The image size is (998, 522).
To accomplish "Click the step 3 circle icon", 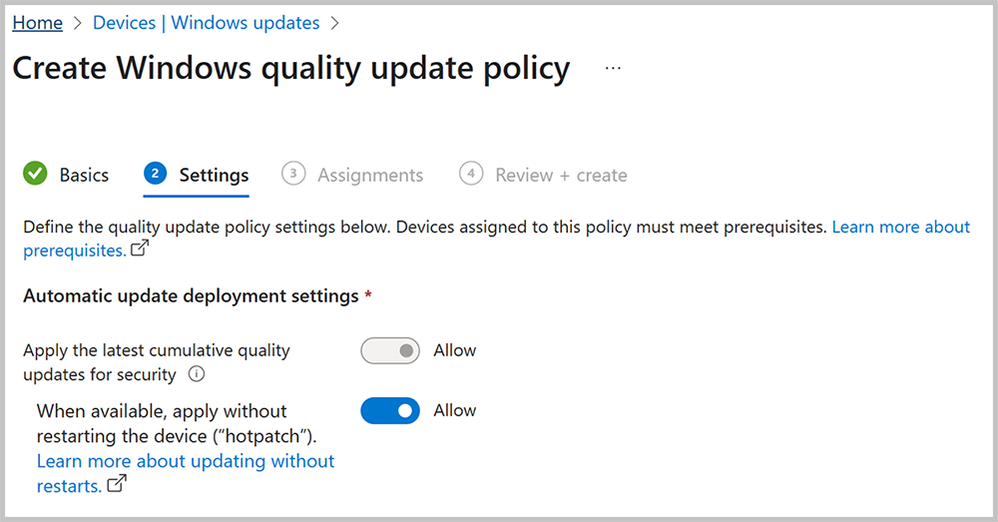I will tap(293, 174).
